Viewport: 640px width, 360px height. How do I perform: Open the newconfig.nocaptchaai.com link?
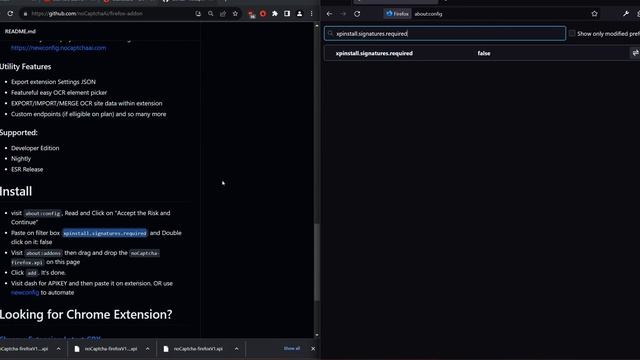(x=58, y=48)
